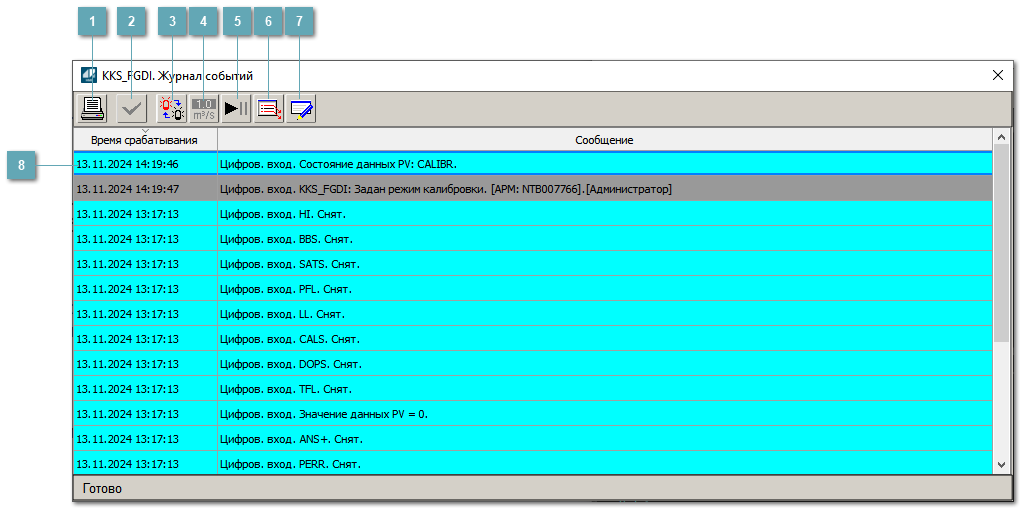Image resolution: width=1023 pixels, height=511 pixels.
Task: Close the Журнал событий window
Action: pos(997,75)
